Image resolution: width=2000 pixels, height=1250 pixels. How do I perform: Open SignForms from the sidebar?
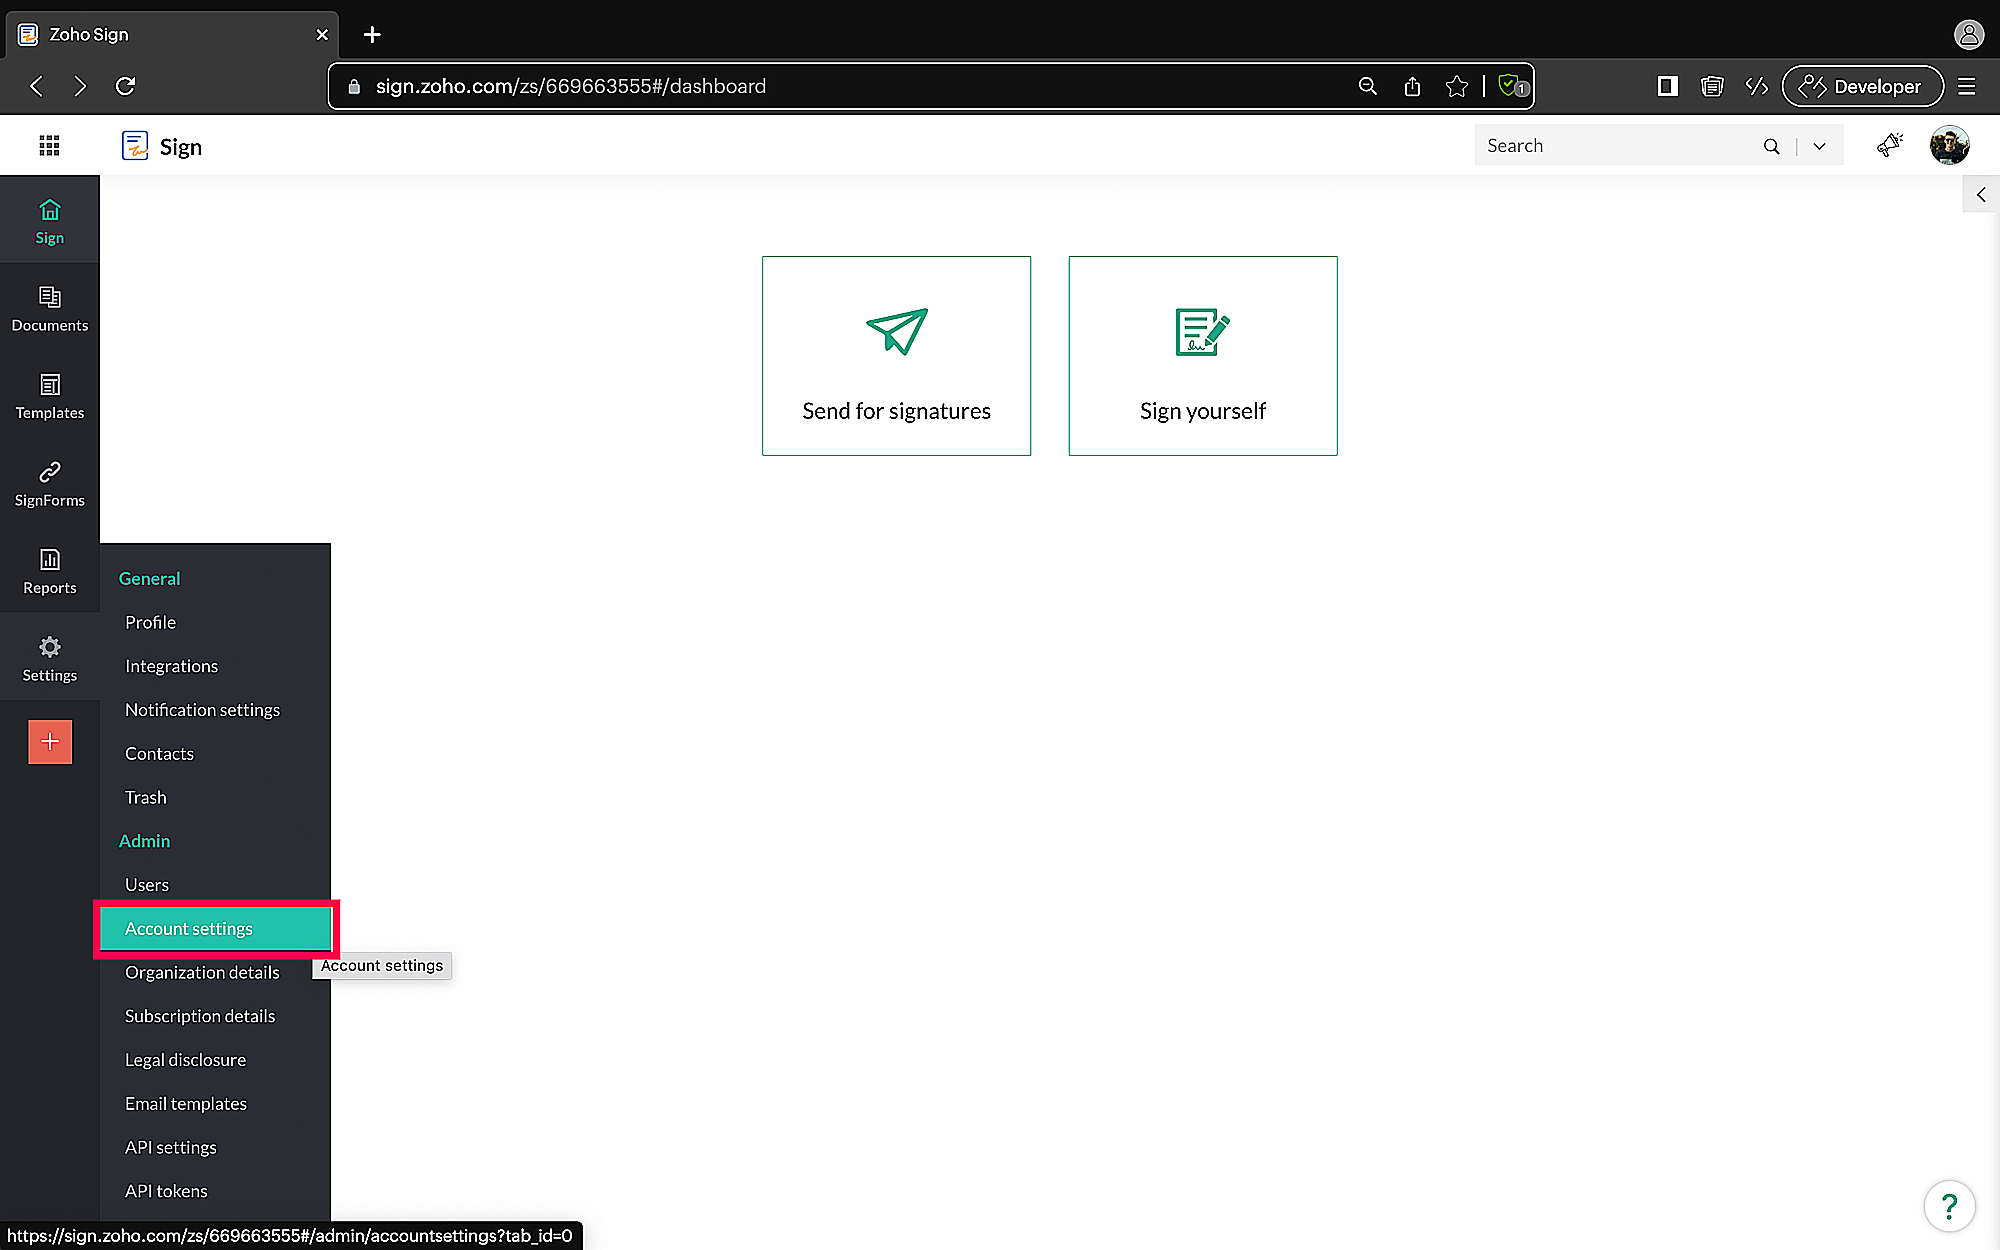49,483
